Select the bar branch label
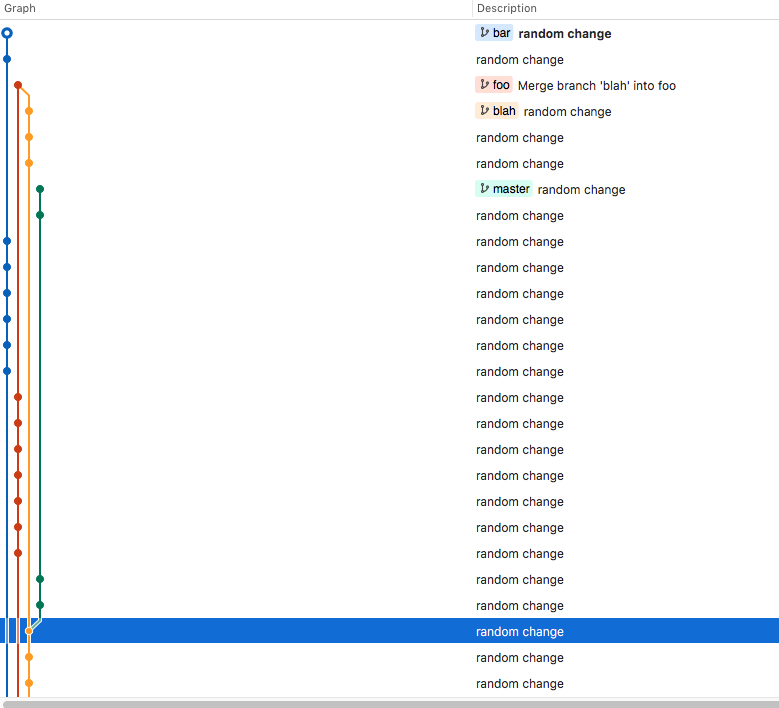 point(494,33)
